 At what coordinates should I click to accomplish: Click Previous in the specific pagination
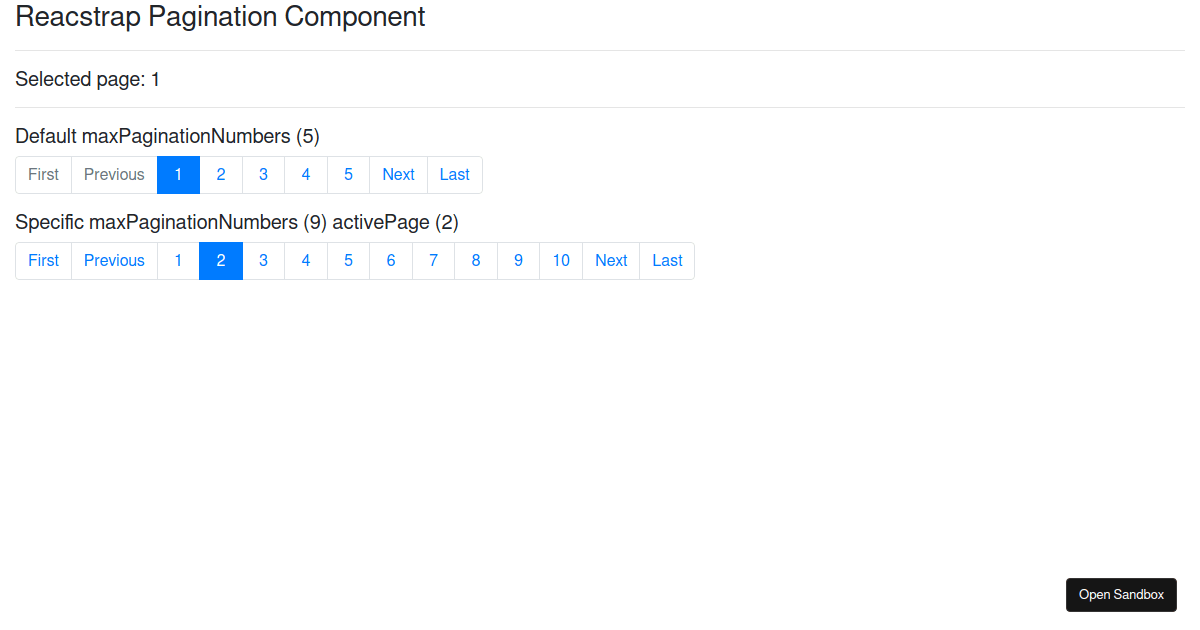114,260
